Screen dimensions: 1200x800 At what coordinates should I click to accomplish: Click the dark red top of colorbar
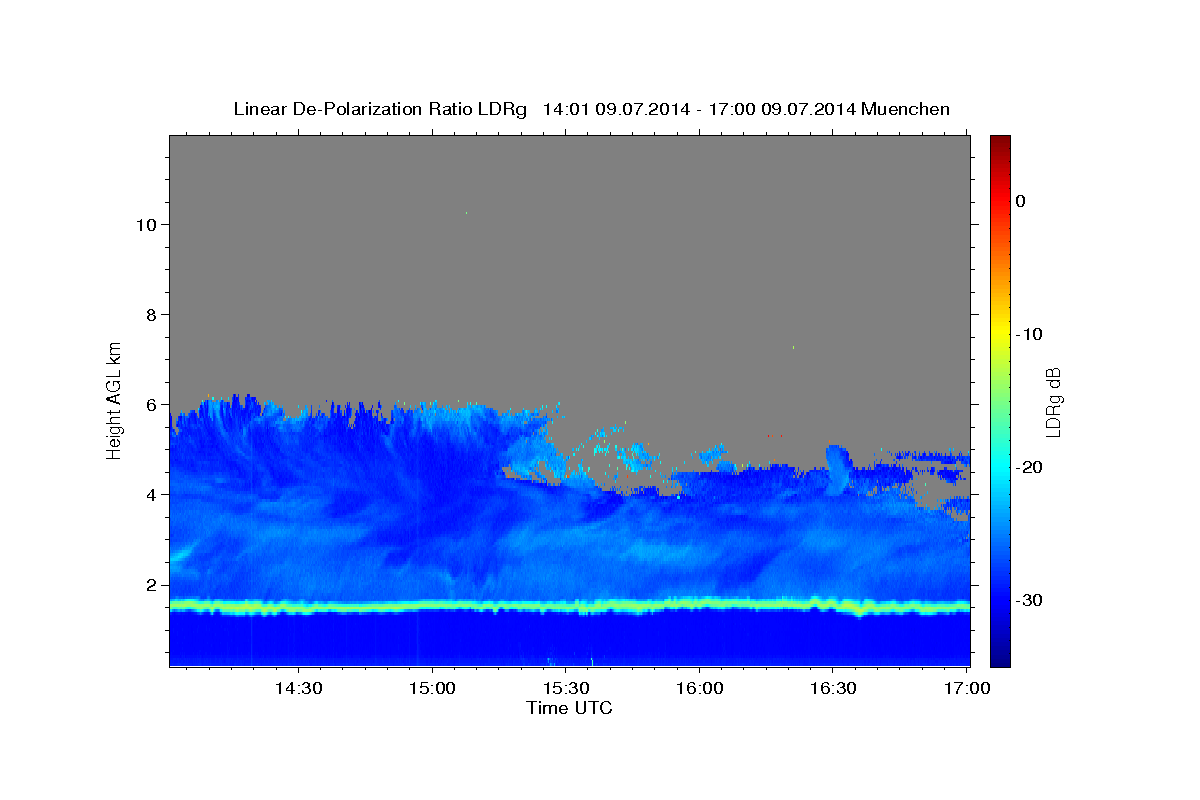[1000, 145]
